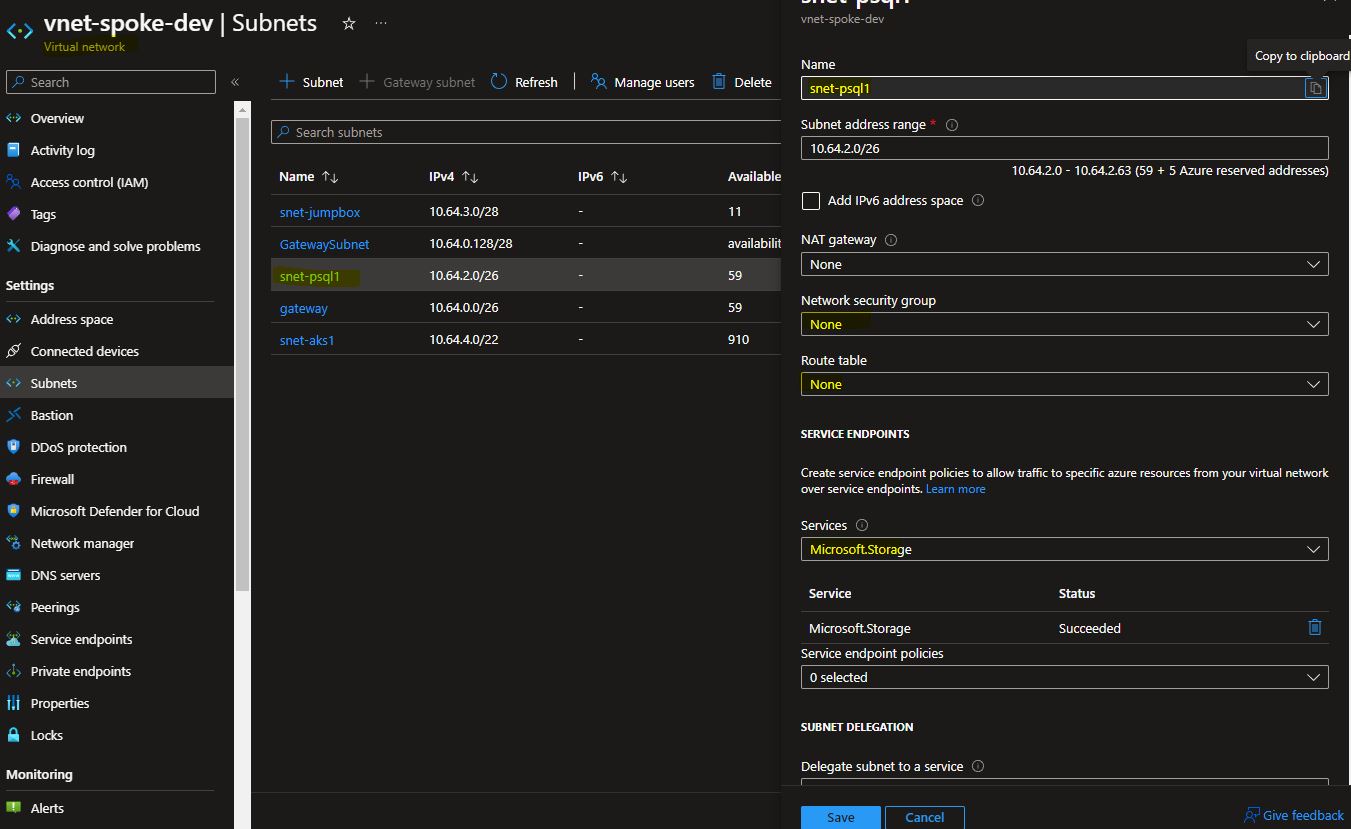The image size is (1351, 829).
Task: Open the gateway subnet link
Action: point(304,308)
